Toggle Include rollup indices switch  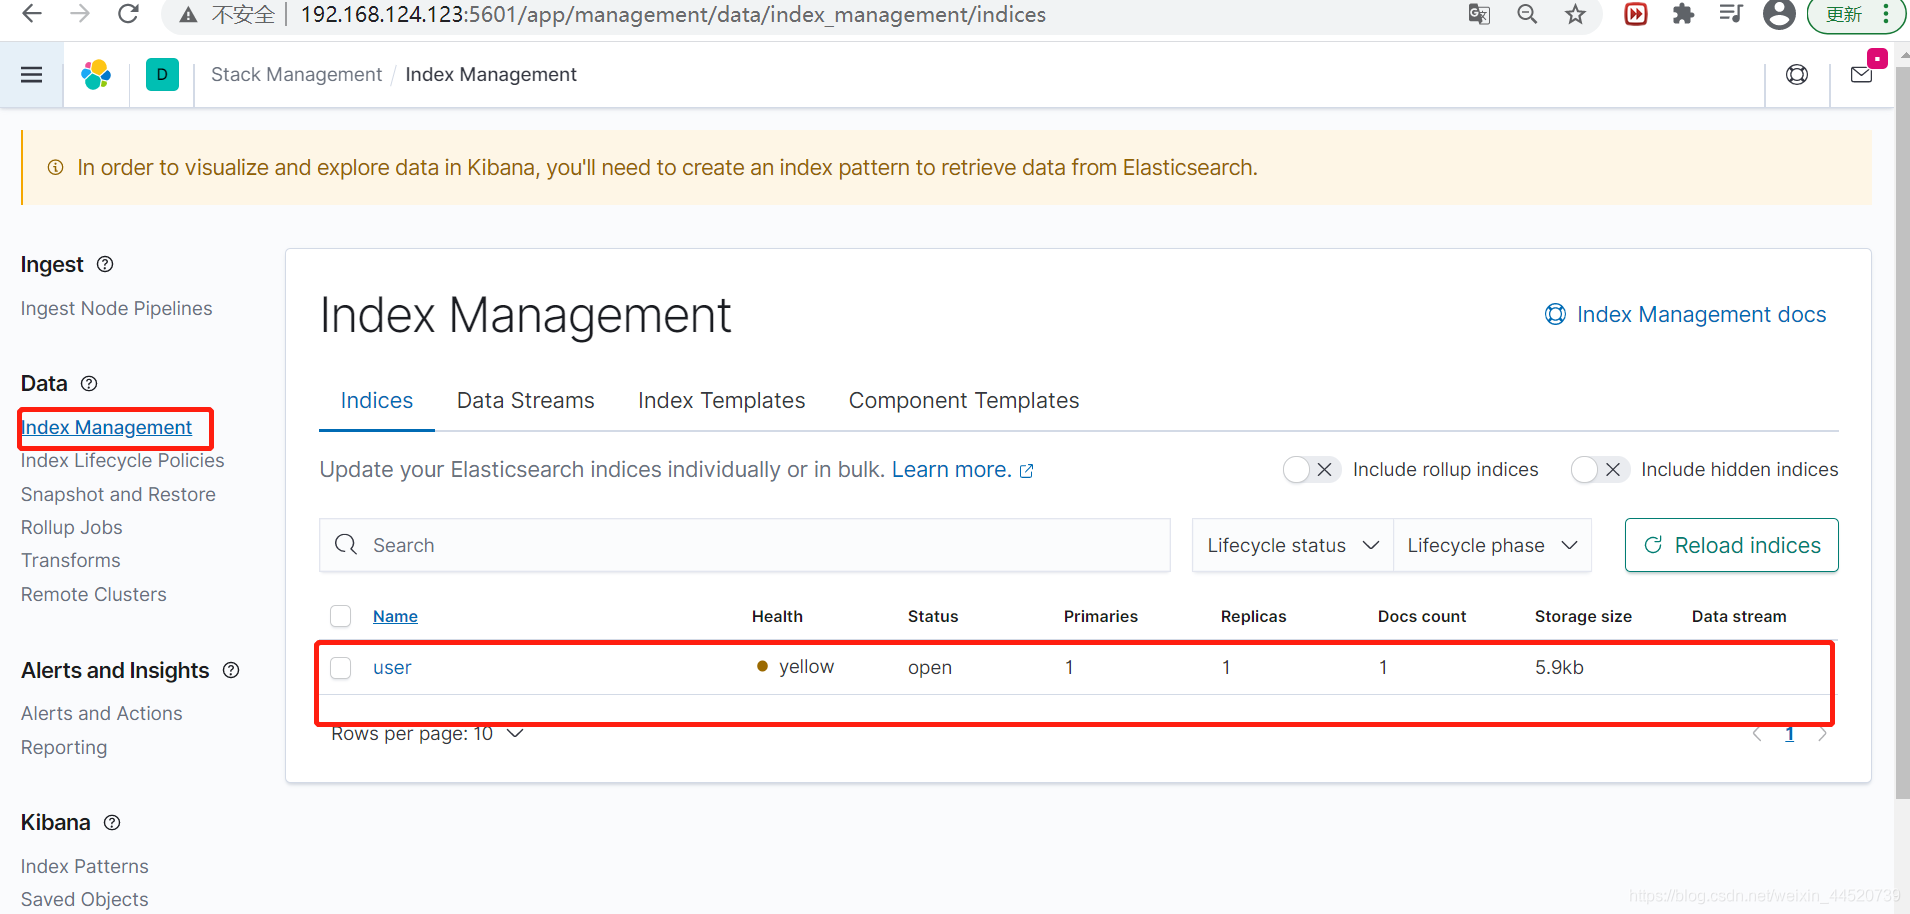coord(1312,469)
